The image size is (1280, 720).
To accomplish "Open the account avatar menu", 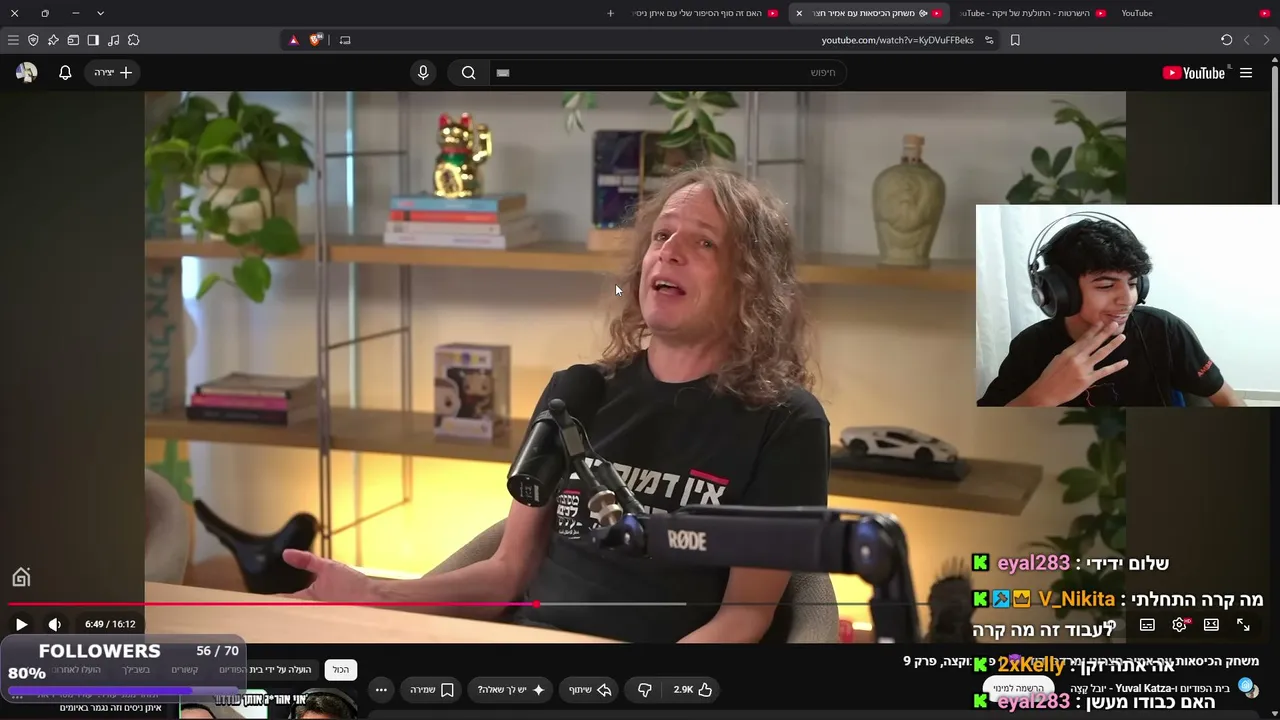I will pos(27,73).
